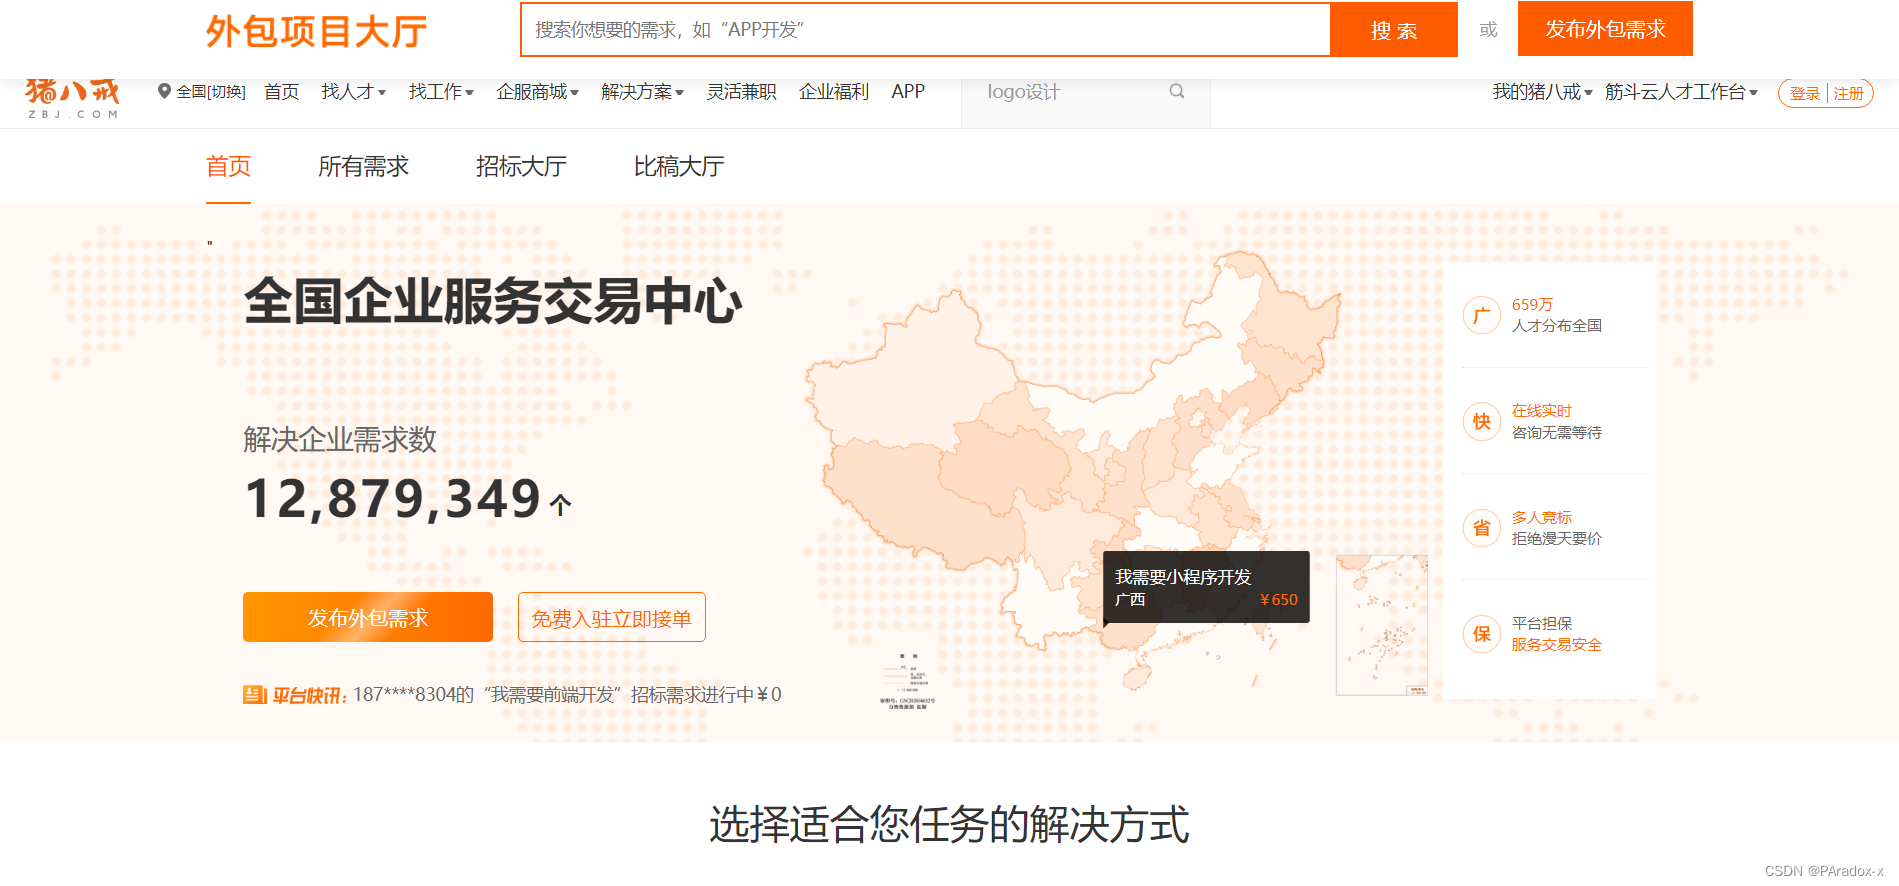Expand the 筋斗云人才工作台 menu
This screenshot has width=1899, height=886.
[1681, 92]
